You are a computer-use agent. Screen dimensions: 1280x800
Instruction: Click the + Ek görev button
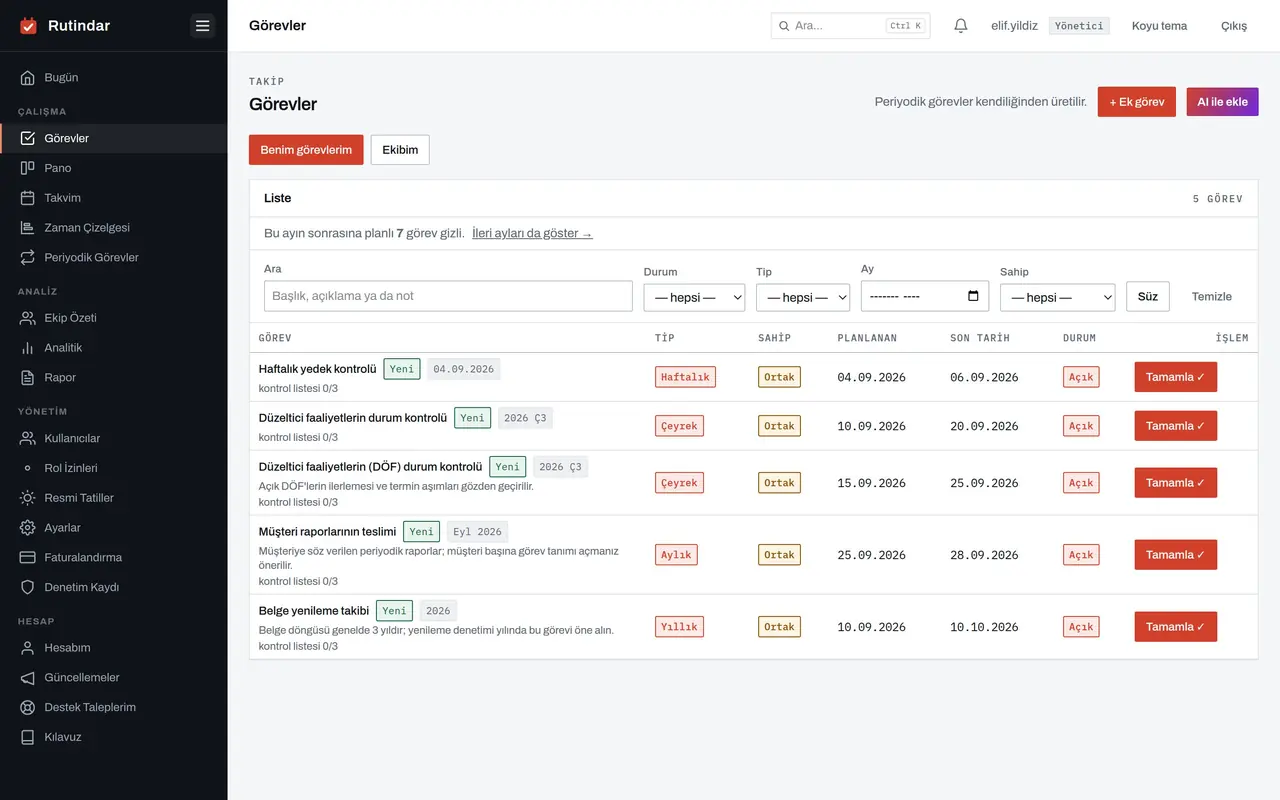pyautogui.click(x=1137, y=102)
